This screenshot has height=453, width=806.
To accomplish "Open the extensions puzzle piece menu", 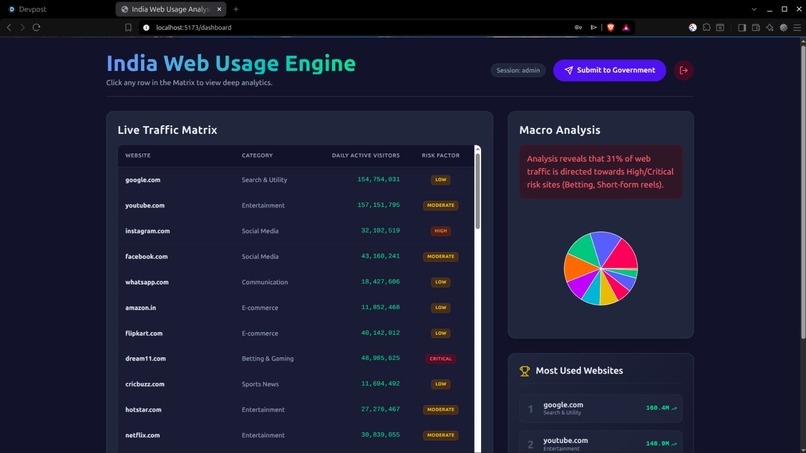I will 706,27.
